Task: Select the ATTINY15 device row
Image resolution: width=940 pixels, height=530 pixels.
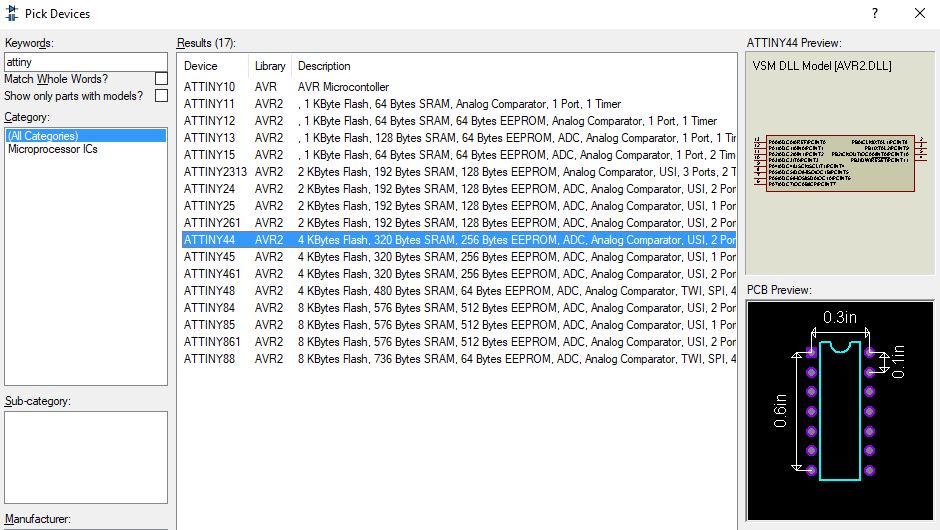Action: pyautogui.click(x=459, y=155)
